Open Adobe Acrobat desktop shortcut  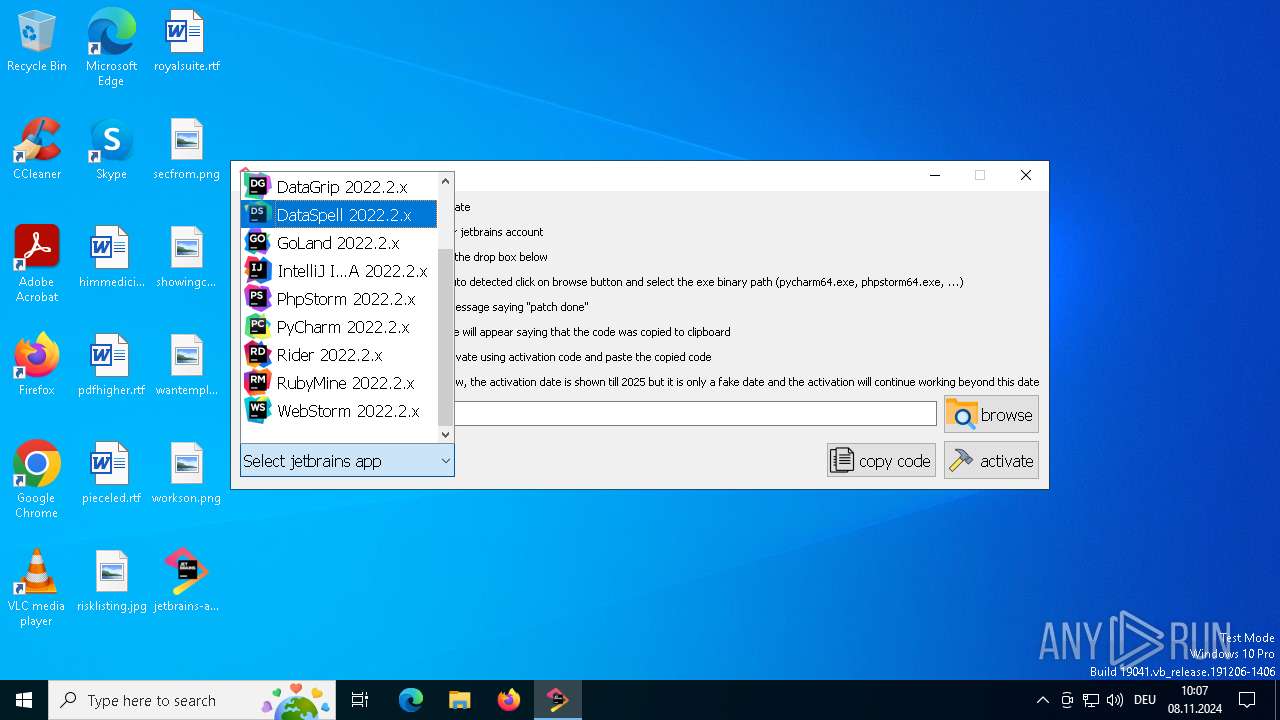click(x=37, y=264)
